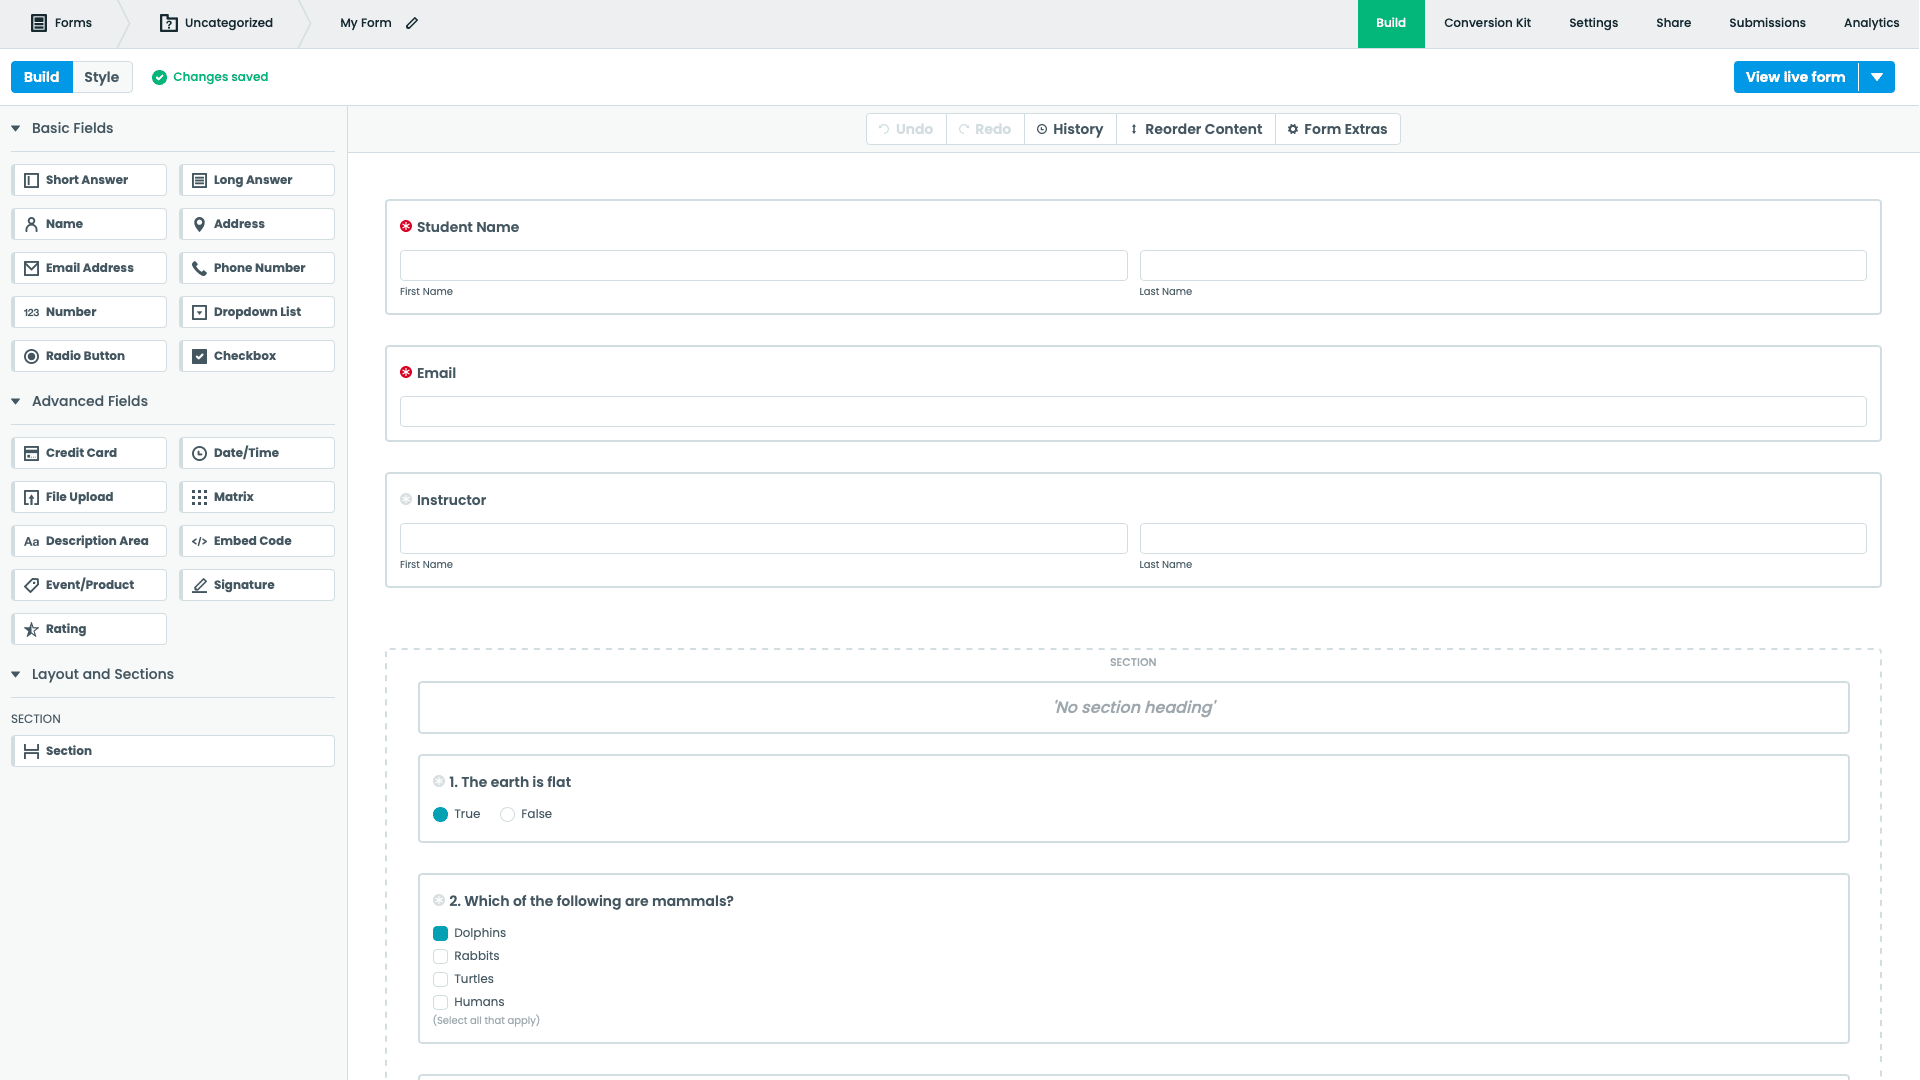Screen dimensions: 1920x1080
Task: Open the Build tab in top navigation
Action: tap(1391, 23)
